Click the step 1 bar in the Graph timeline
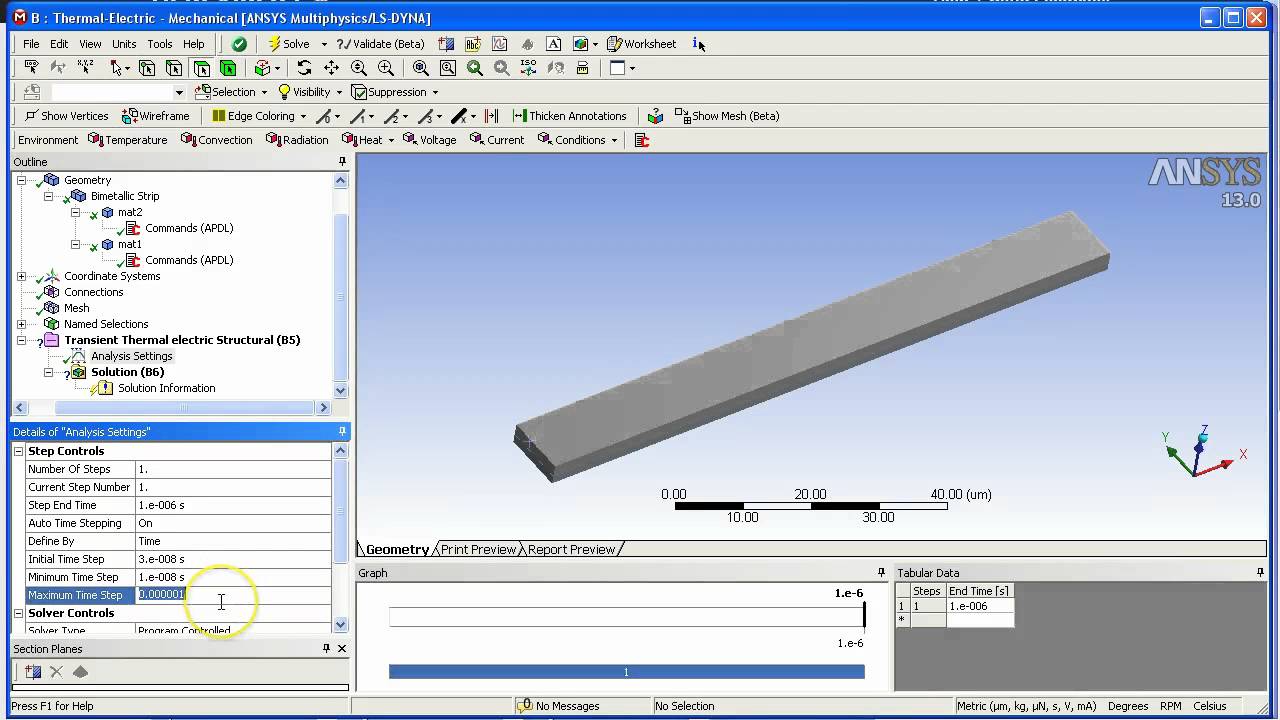Viewport: 1280px width, 720px height. (x=626, y=672)
